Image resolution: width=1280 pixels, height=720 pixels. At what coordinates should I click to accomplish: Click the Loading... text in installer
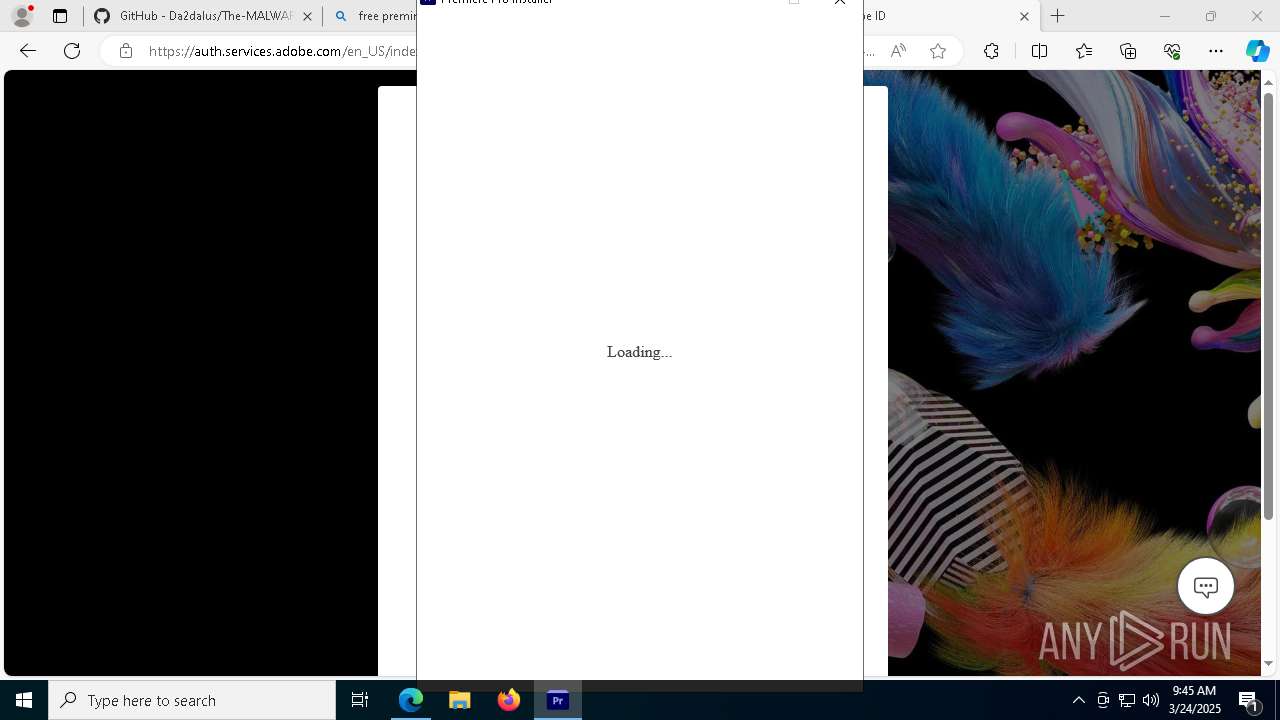(639, 352)
